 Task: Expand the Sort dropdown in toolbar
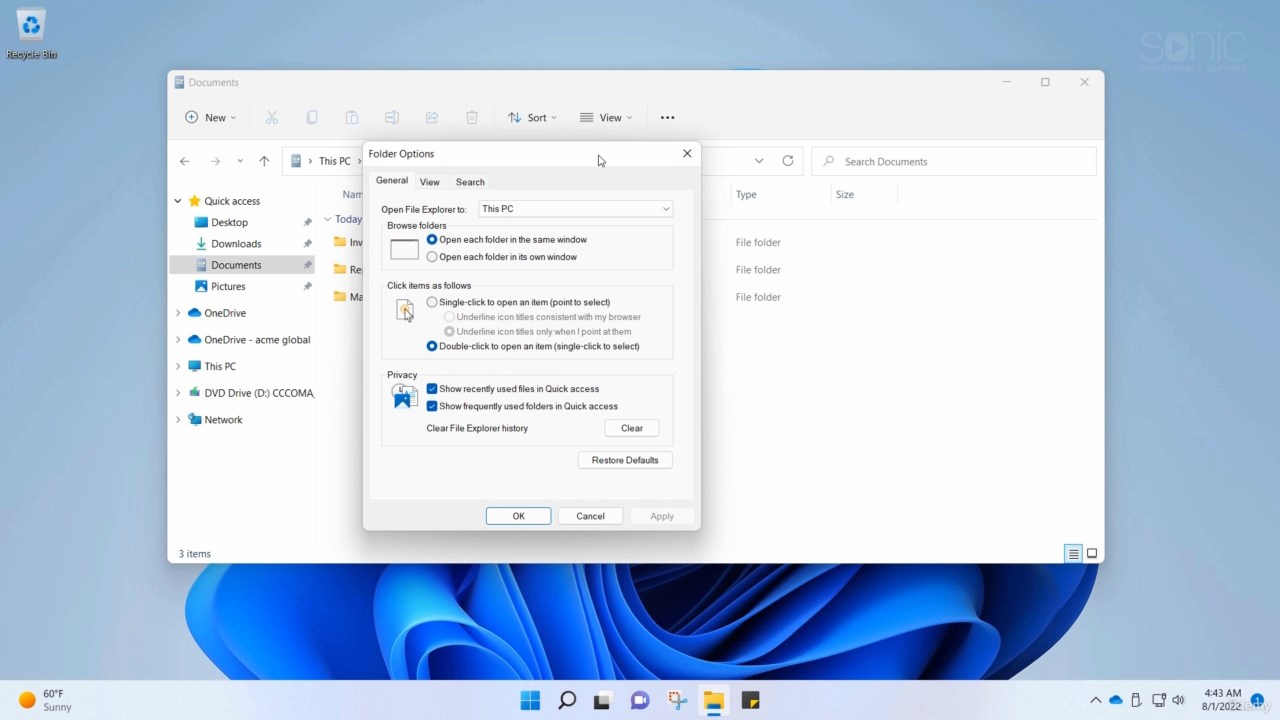point(532,118)
